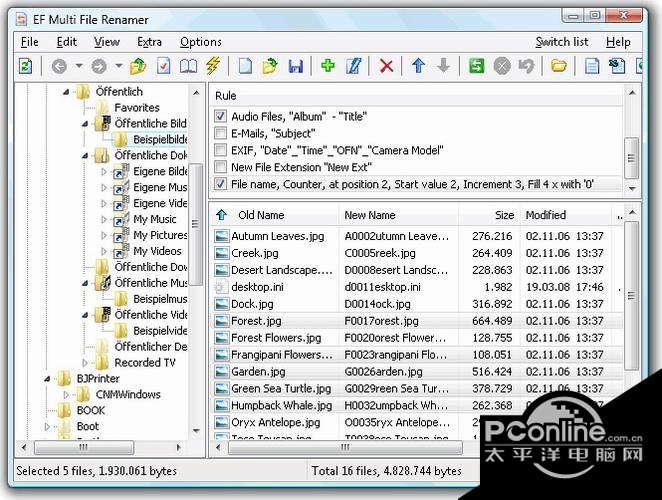Image resolution: width=662 pixels, height=500 pixels.
Task: Save rules with the floppy disk icon
Action: pyautogui.click(x=296, y=66)
